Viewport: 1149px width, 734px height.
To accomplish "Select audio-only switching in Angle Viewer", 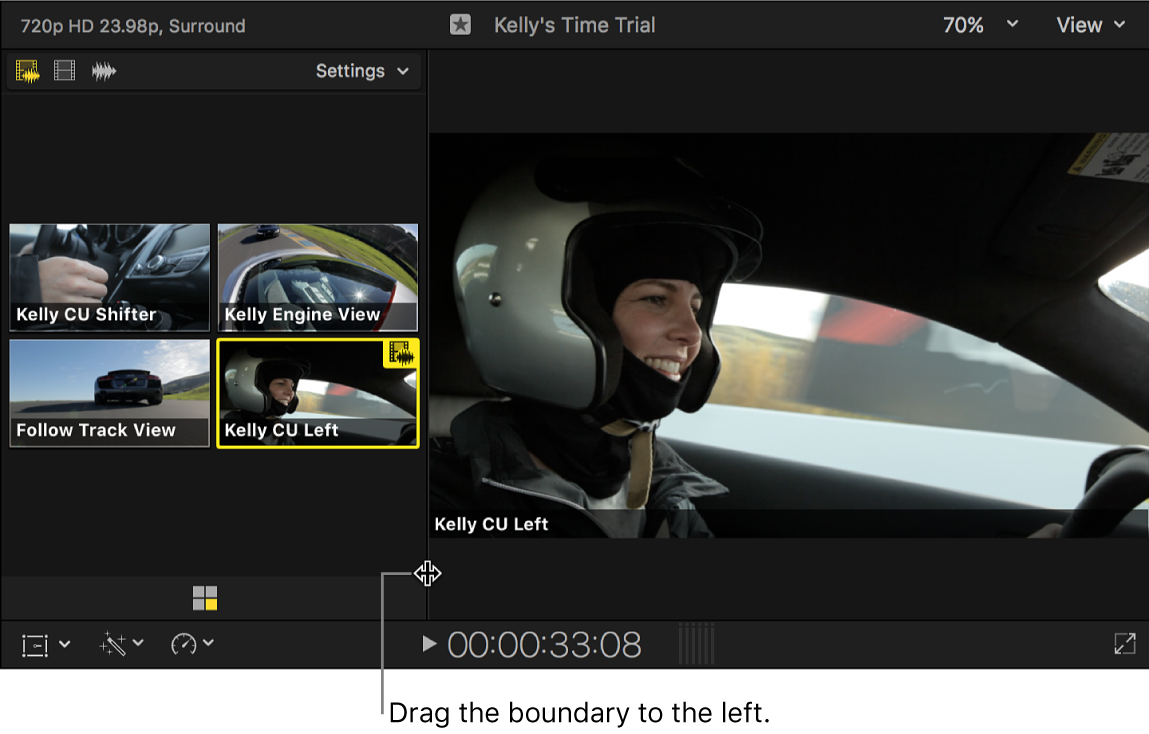I will pyautogui.click(x=103, y=70).
